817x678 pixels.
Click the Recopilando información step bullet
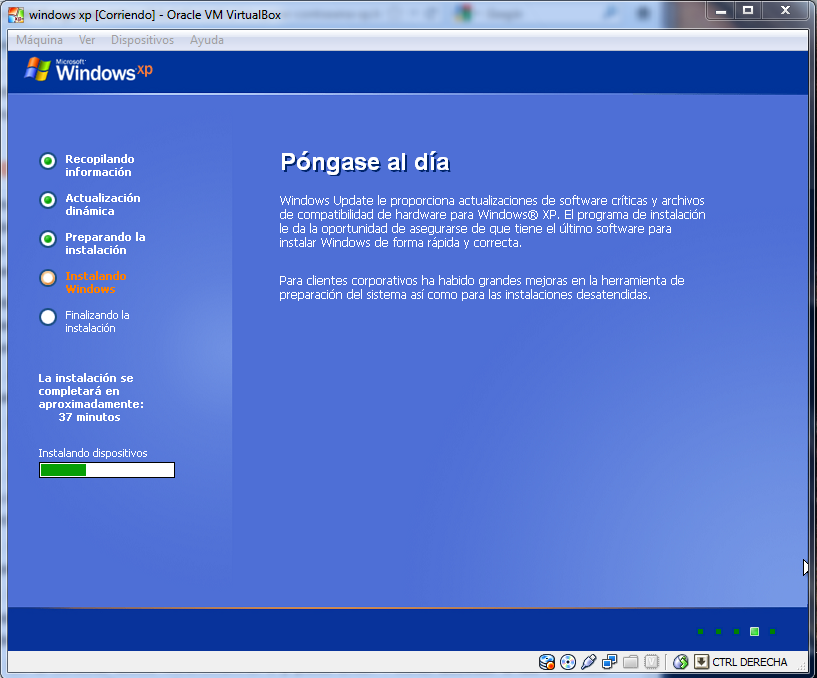point(48,161)
